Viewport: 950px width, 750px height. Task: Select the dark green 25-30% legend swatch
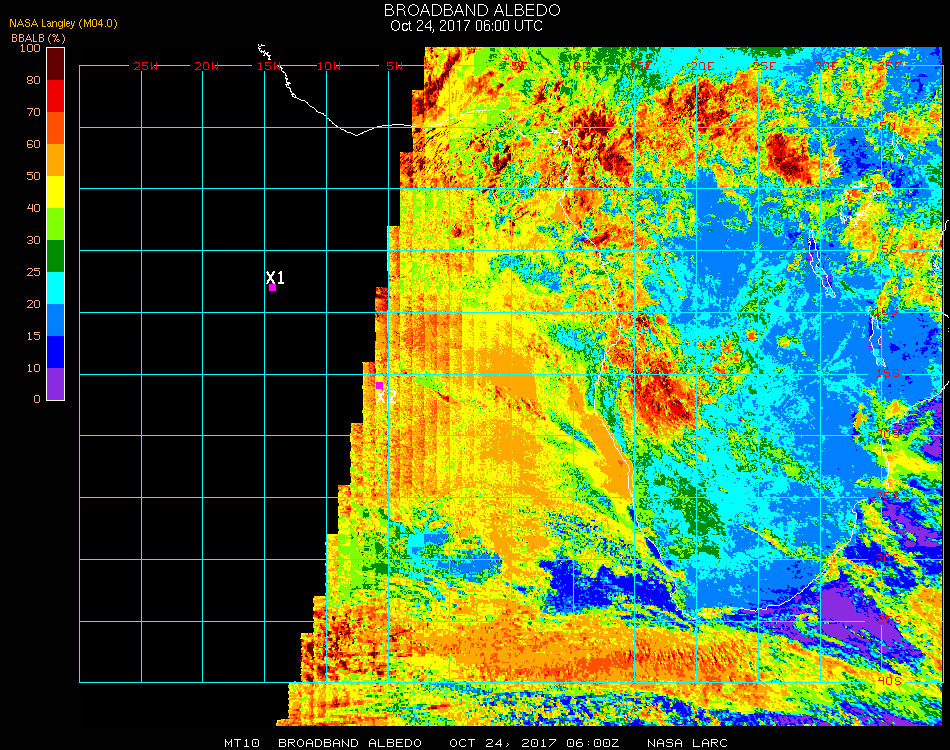pyautogui.click(x=56, y=256)
